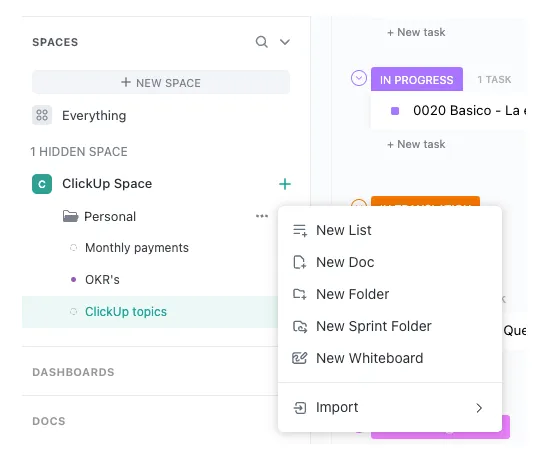The image size is (535, 454).
Task: Show the 1 Hidden Space link
Action: tap(79, 151)
